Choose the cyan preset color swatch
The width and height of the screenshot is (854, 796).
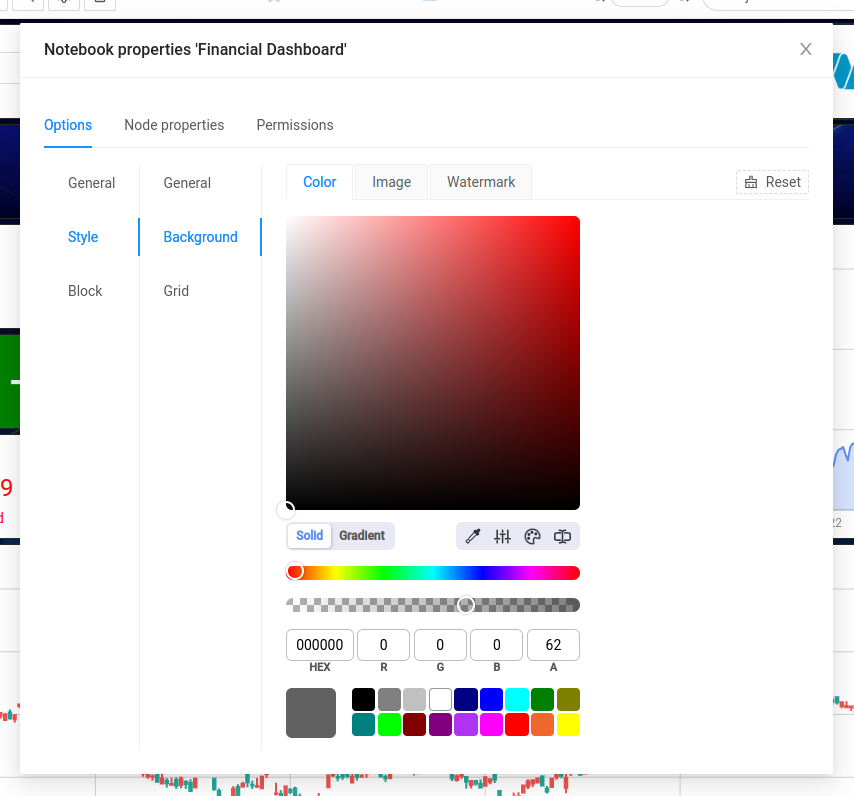coord(517,699)
